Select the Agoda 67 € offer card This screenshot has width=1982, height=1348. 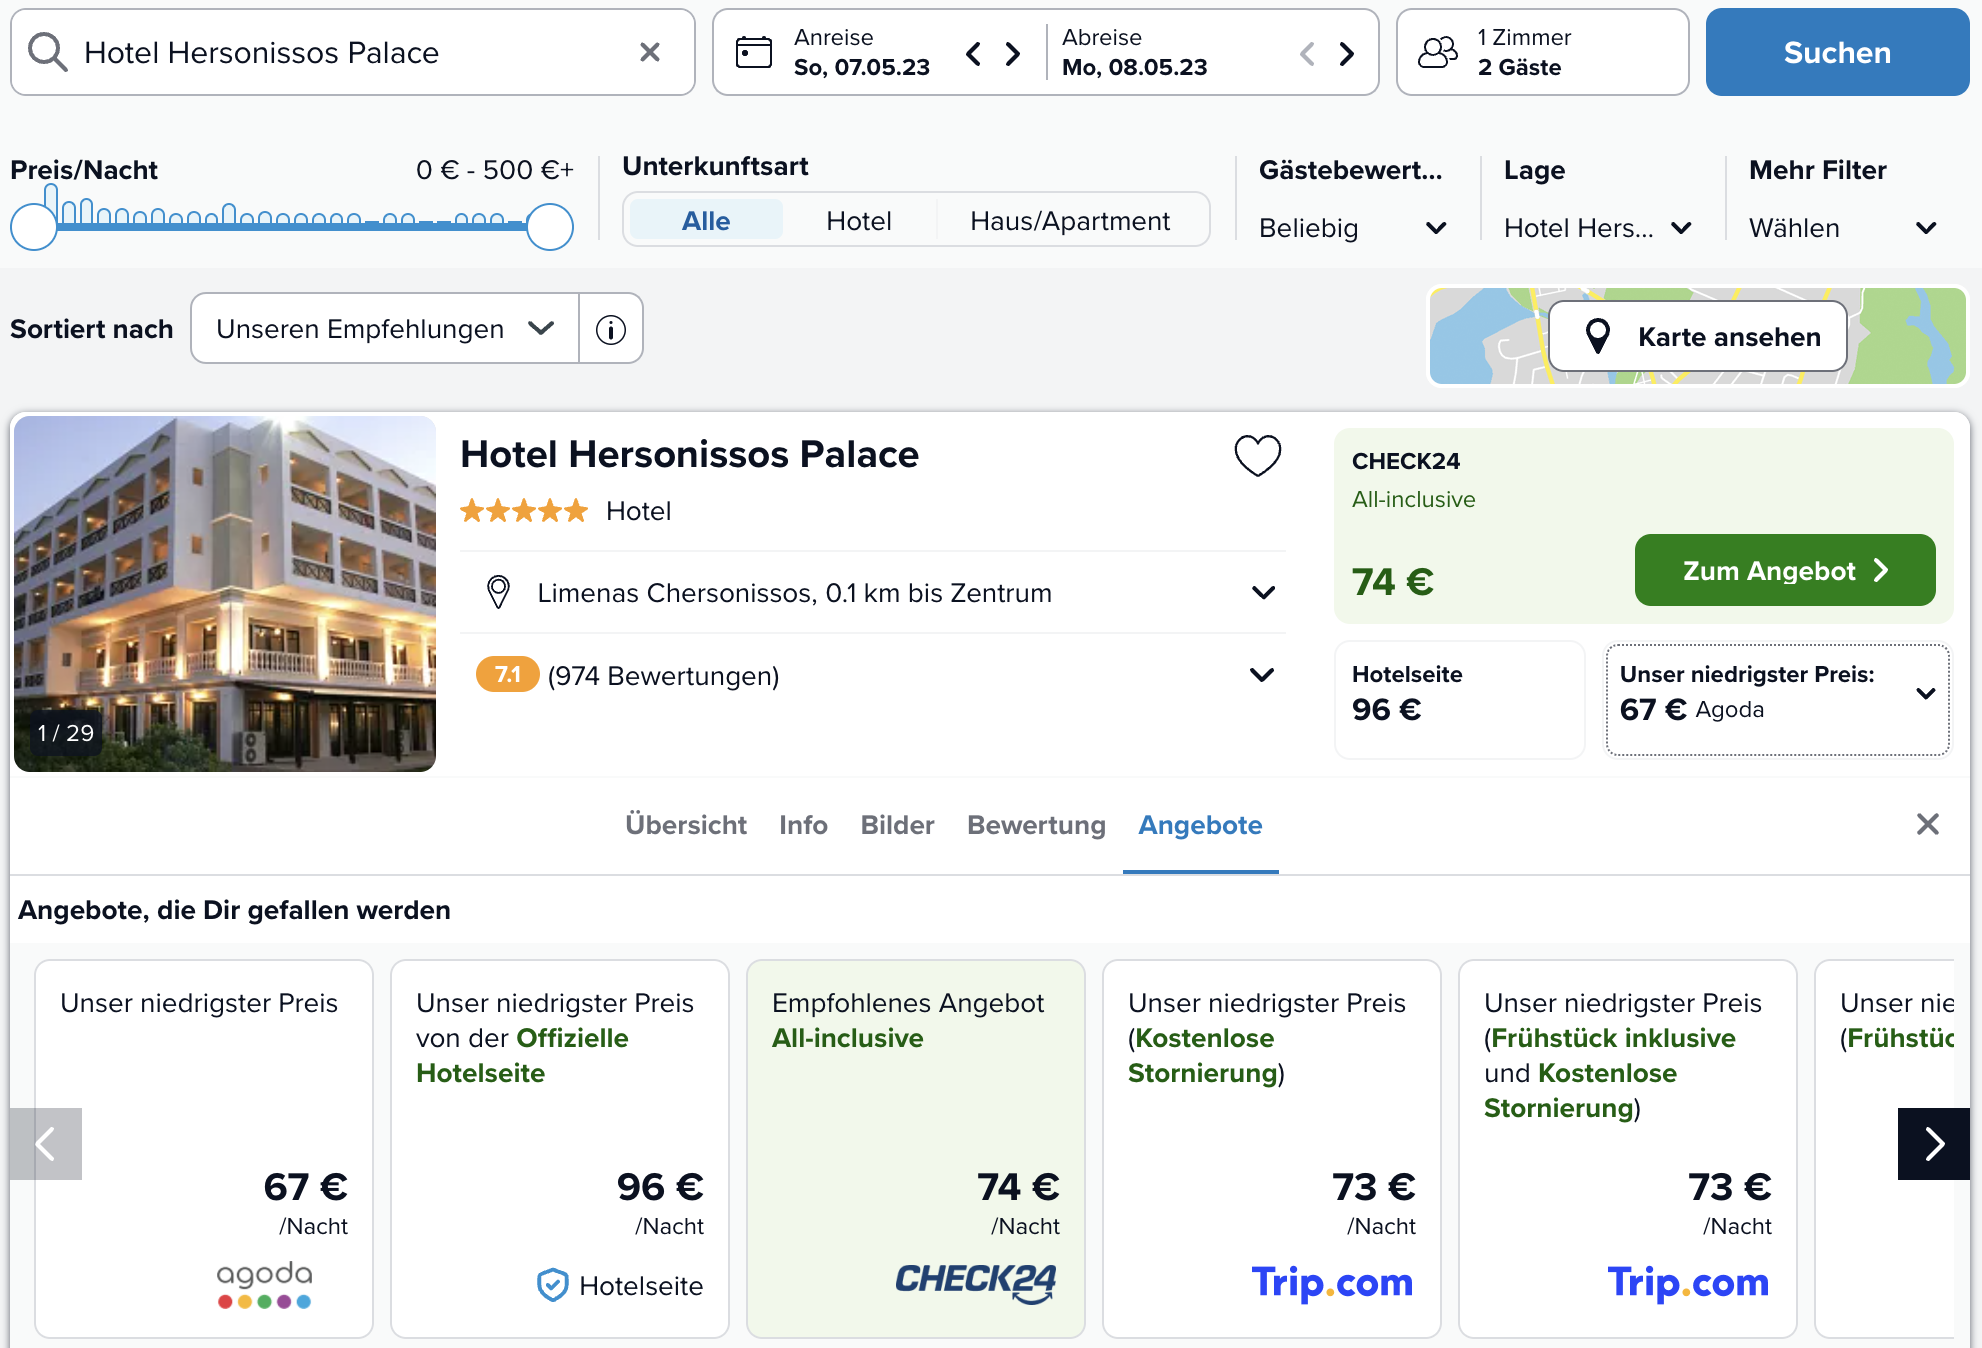click(x=204, y=1148)
